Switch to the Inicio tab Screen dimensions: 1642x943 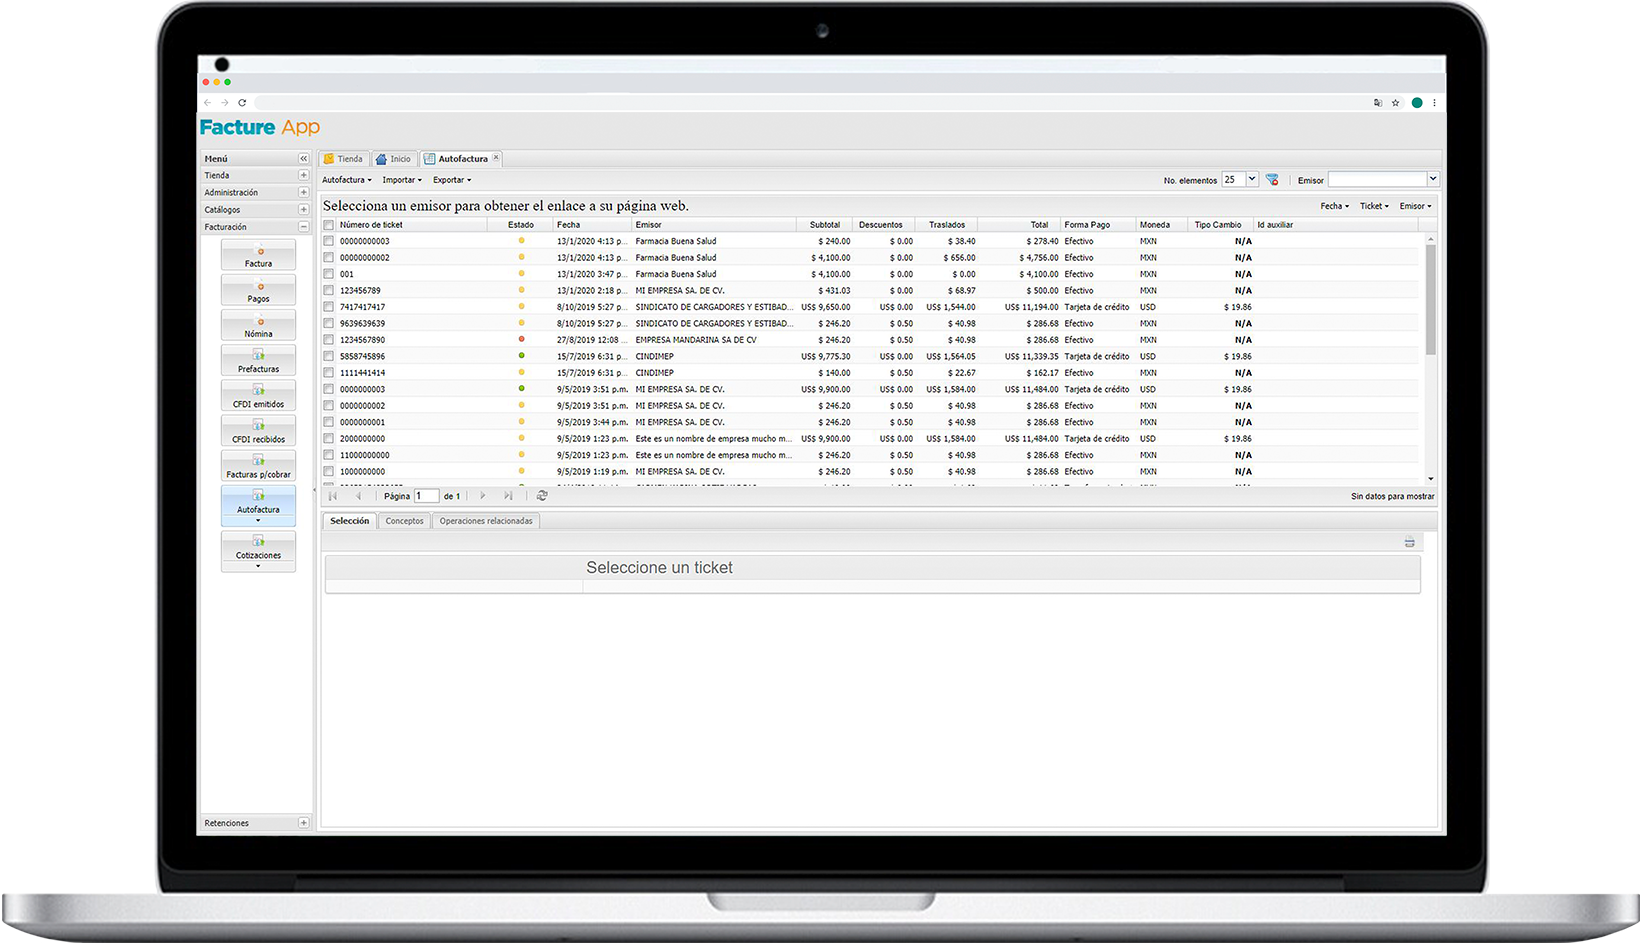(394, 159)
